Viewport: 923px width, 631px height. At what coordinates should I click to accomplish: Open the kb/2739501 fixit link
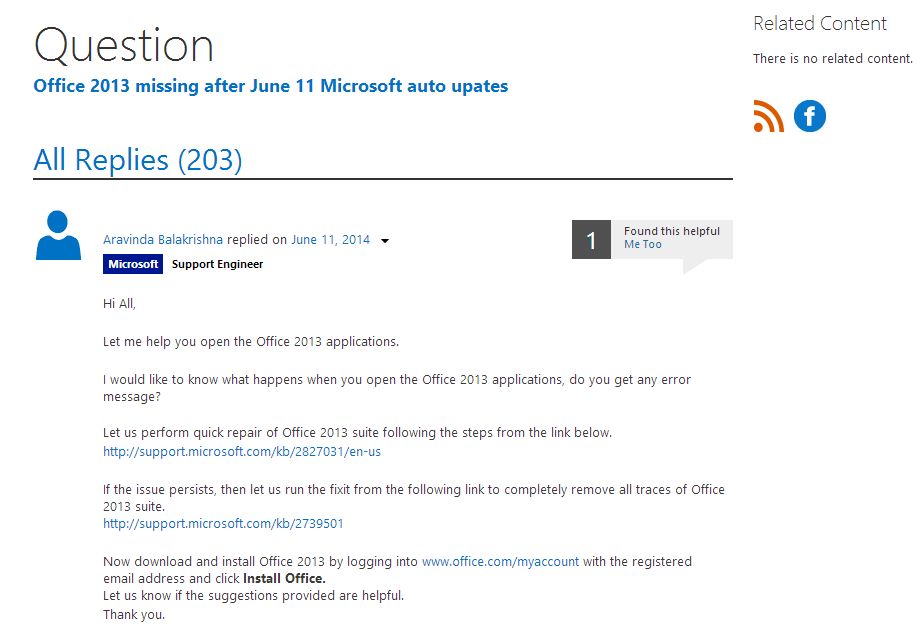pos(223,523)
